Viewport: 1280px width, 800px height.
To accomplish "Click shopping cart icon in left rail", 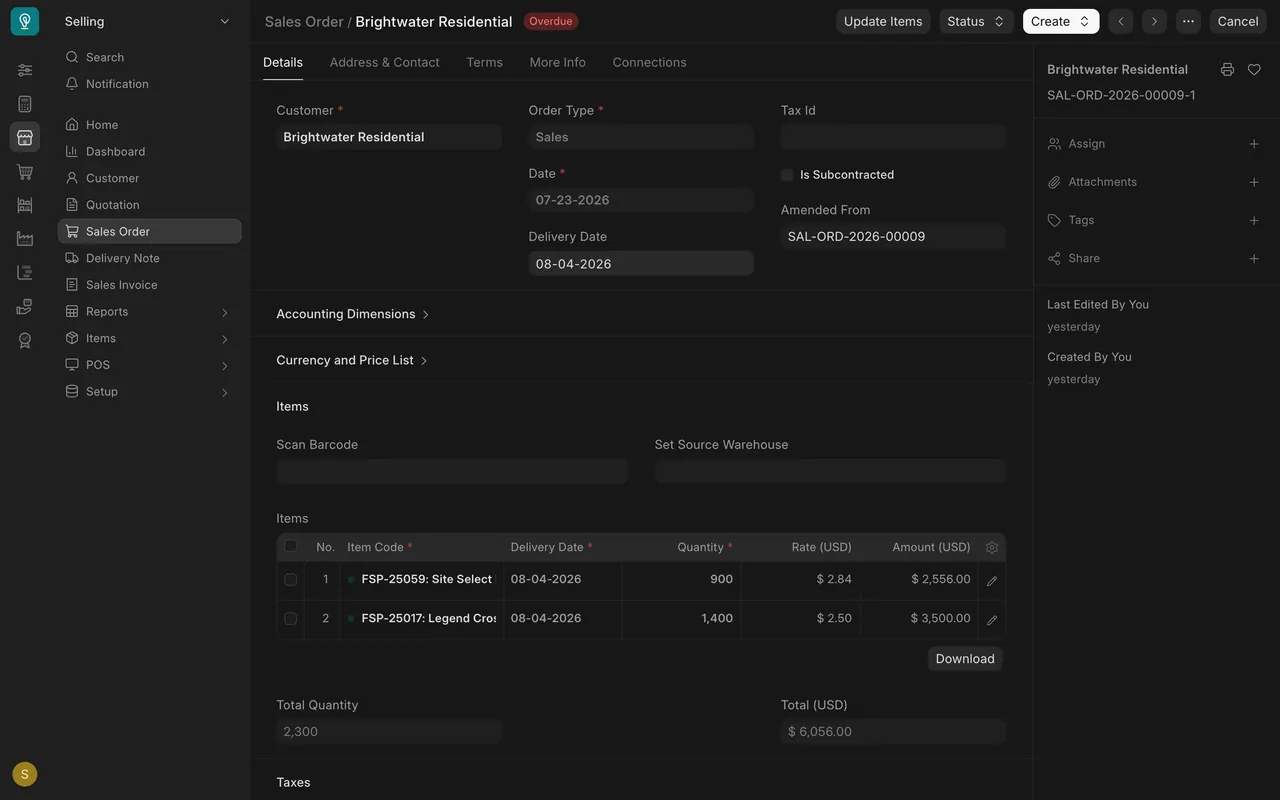I will 25,172.
